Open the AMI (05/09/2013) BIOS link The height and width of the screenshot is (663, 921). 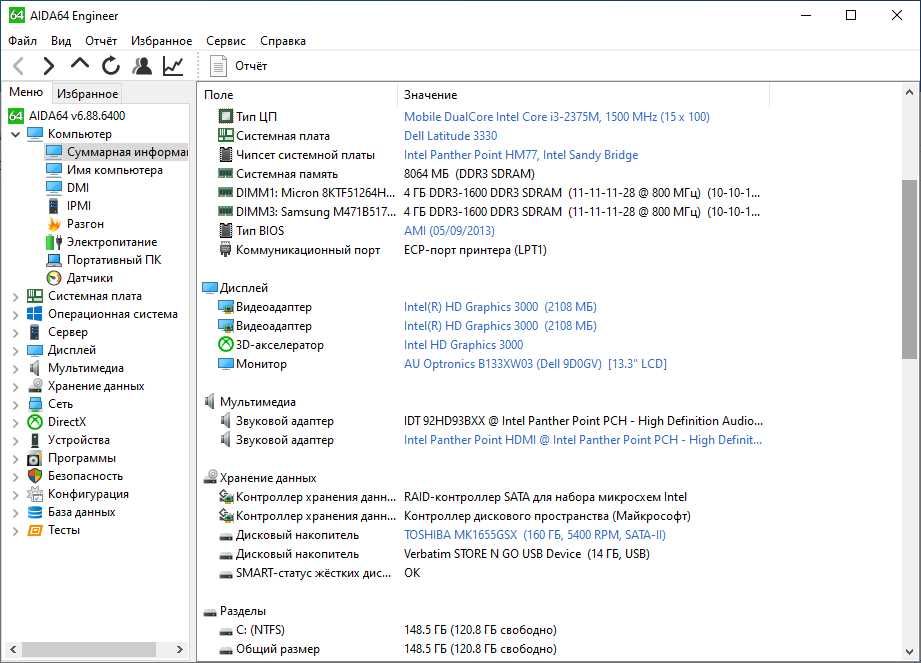[449, 231]
